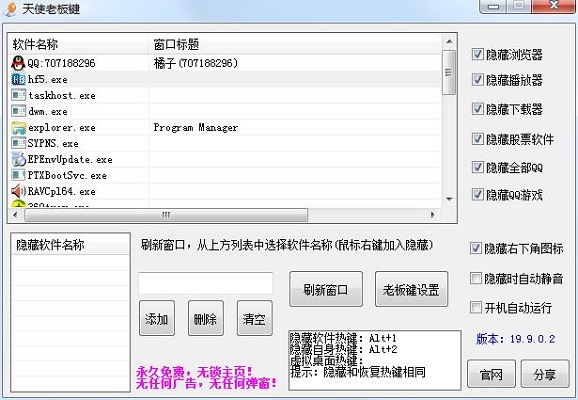Click horizontal scrollbar right arrow

[433, 215]
